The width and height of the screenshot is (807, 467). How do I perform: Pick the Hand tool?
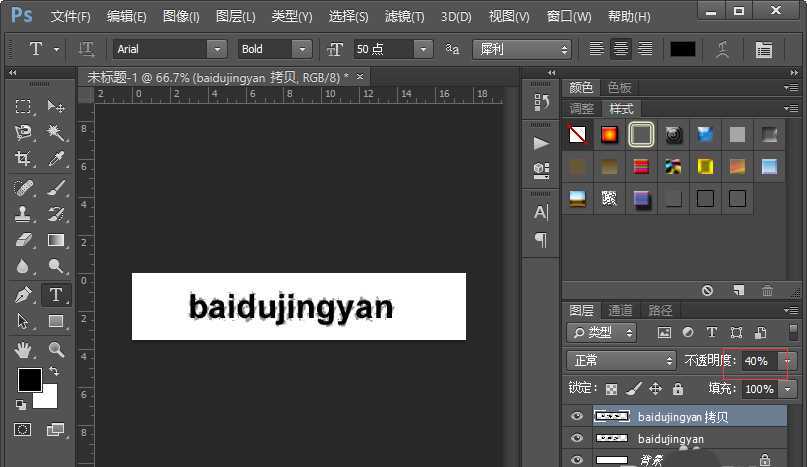click(x=24, y=349)
